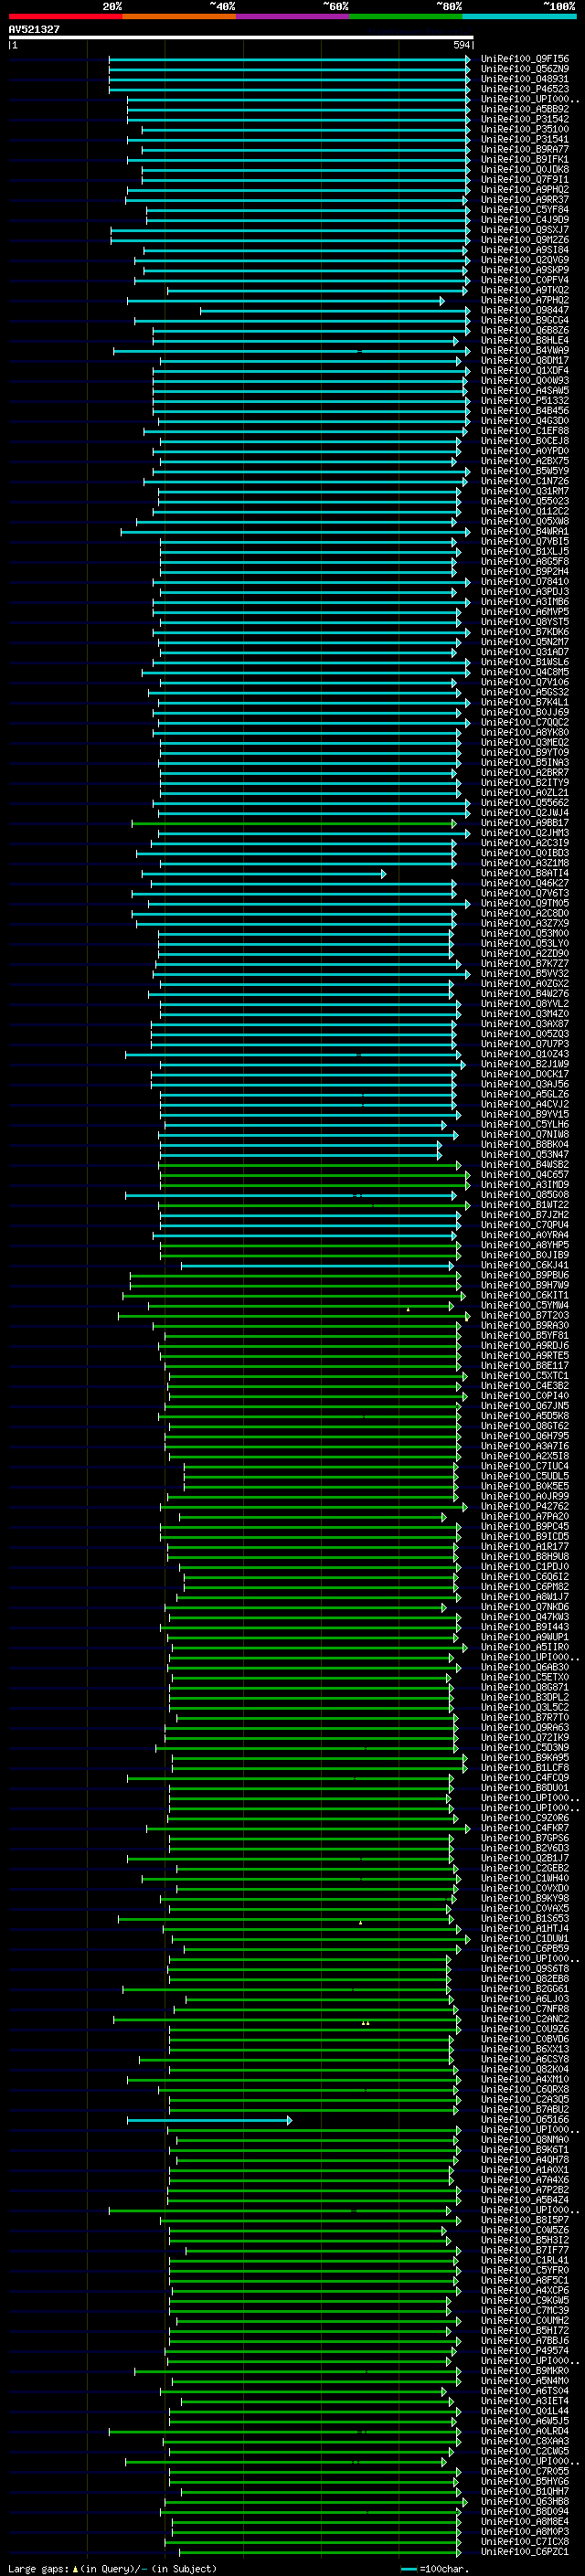The height and width of the screenshot is (2576, 585).
Task: Open hit UniRef100_Q9FI56
Action: coord(525,59)
